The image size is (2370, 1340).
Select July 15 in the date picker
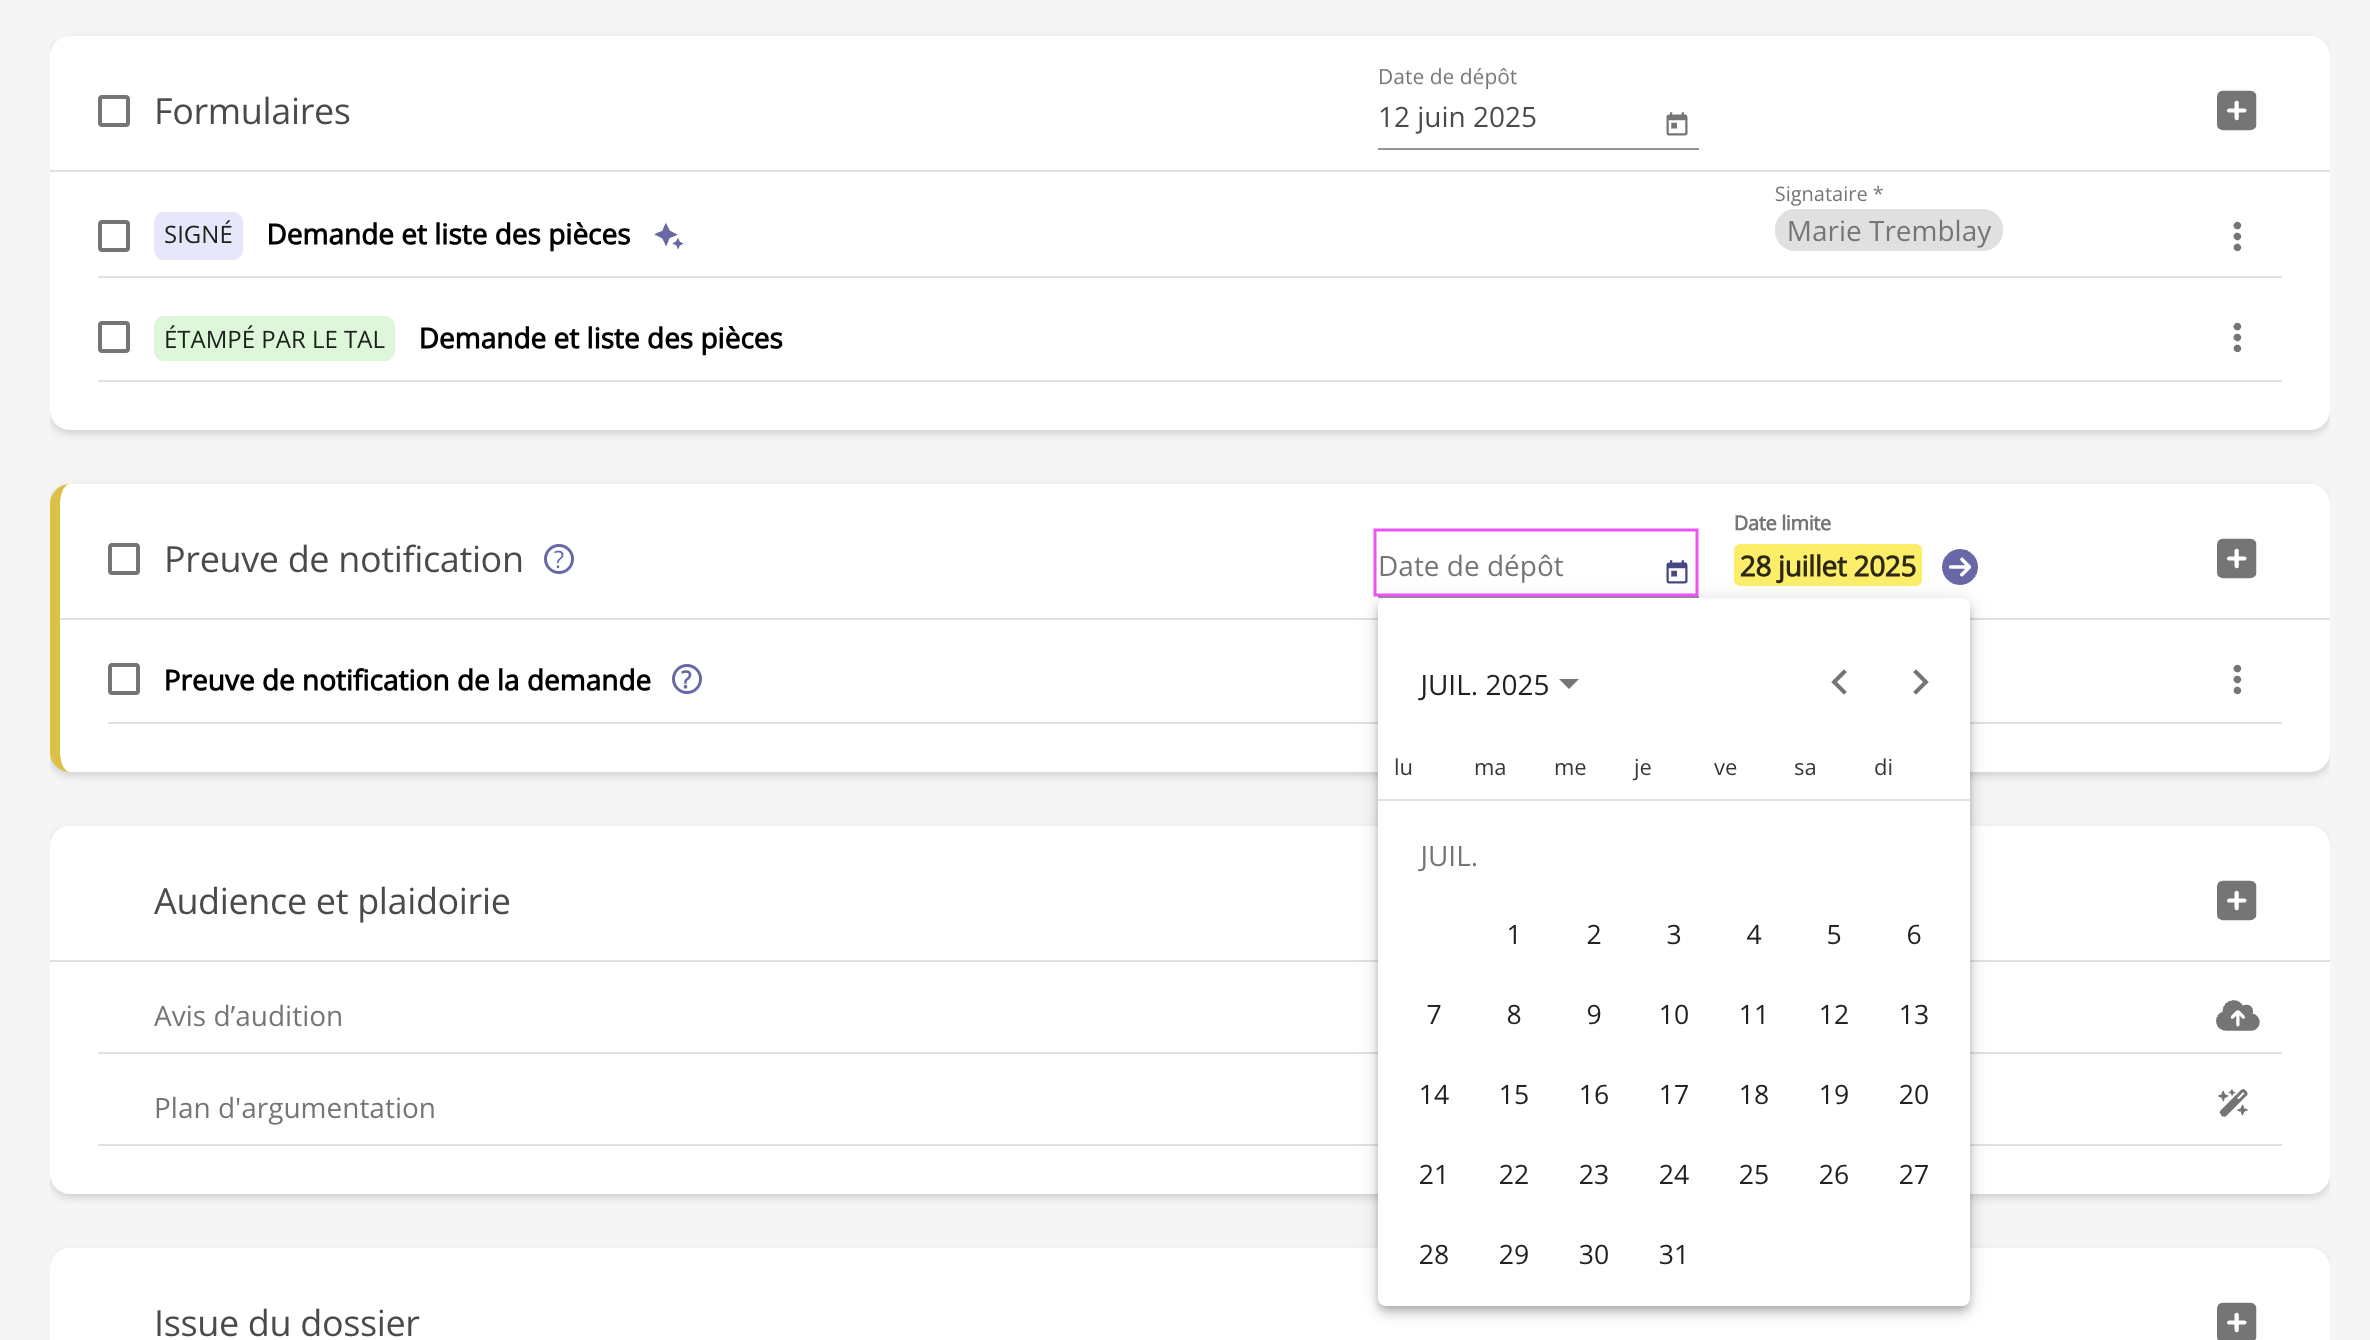point(1513,1095)
